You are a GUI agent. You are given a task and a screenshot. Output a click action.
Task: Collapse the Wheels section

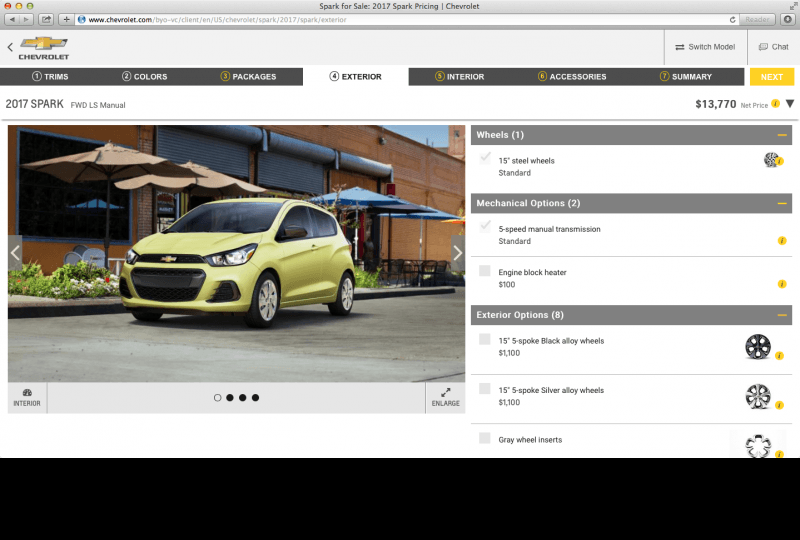(x=782, y=135)
